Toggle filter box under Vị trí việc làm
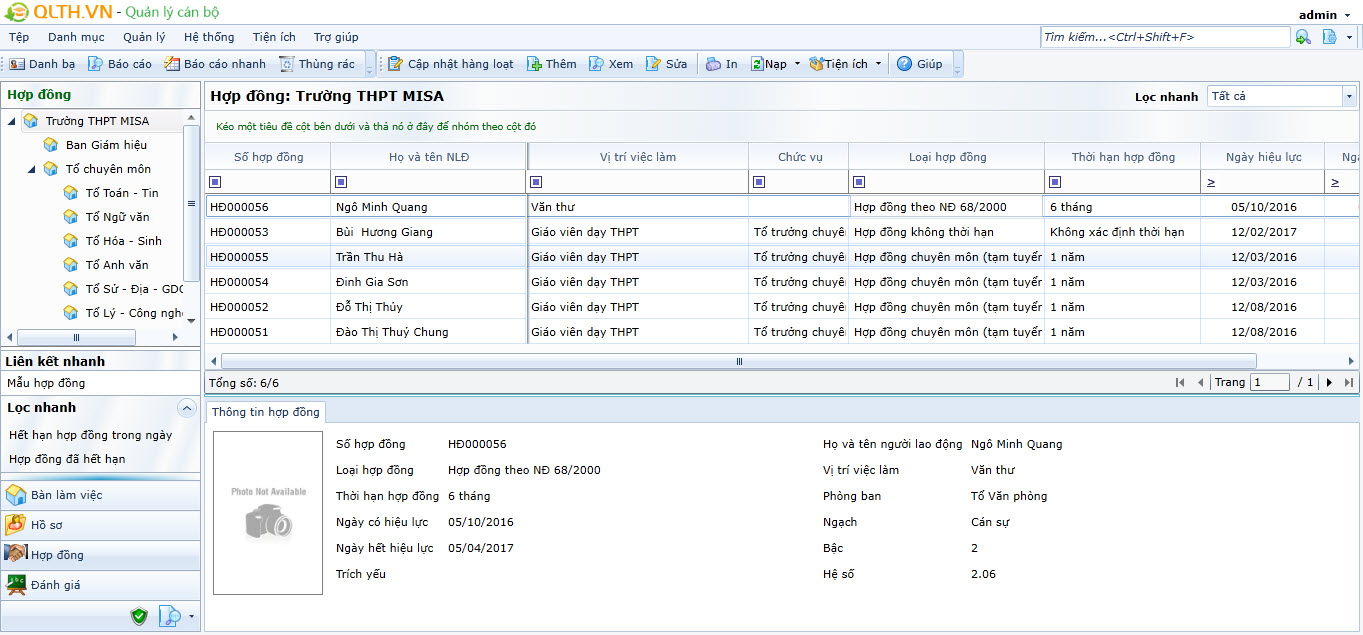The width and height of the screenshot is (1363, 635). click(537, 182)
